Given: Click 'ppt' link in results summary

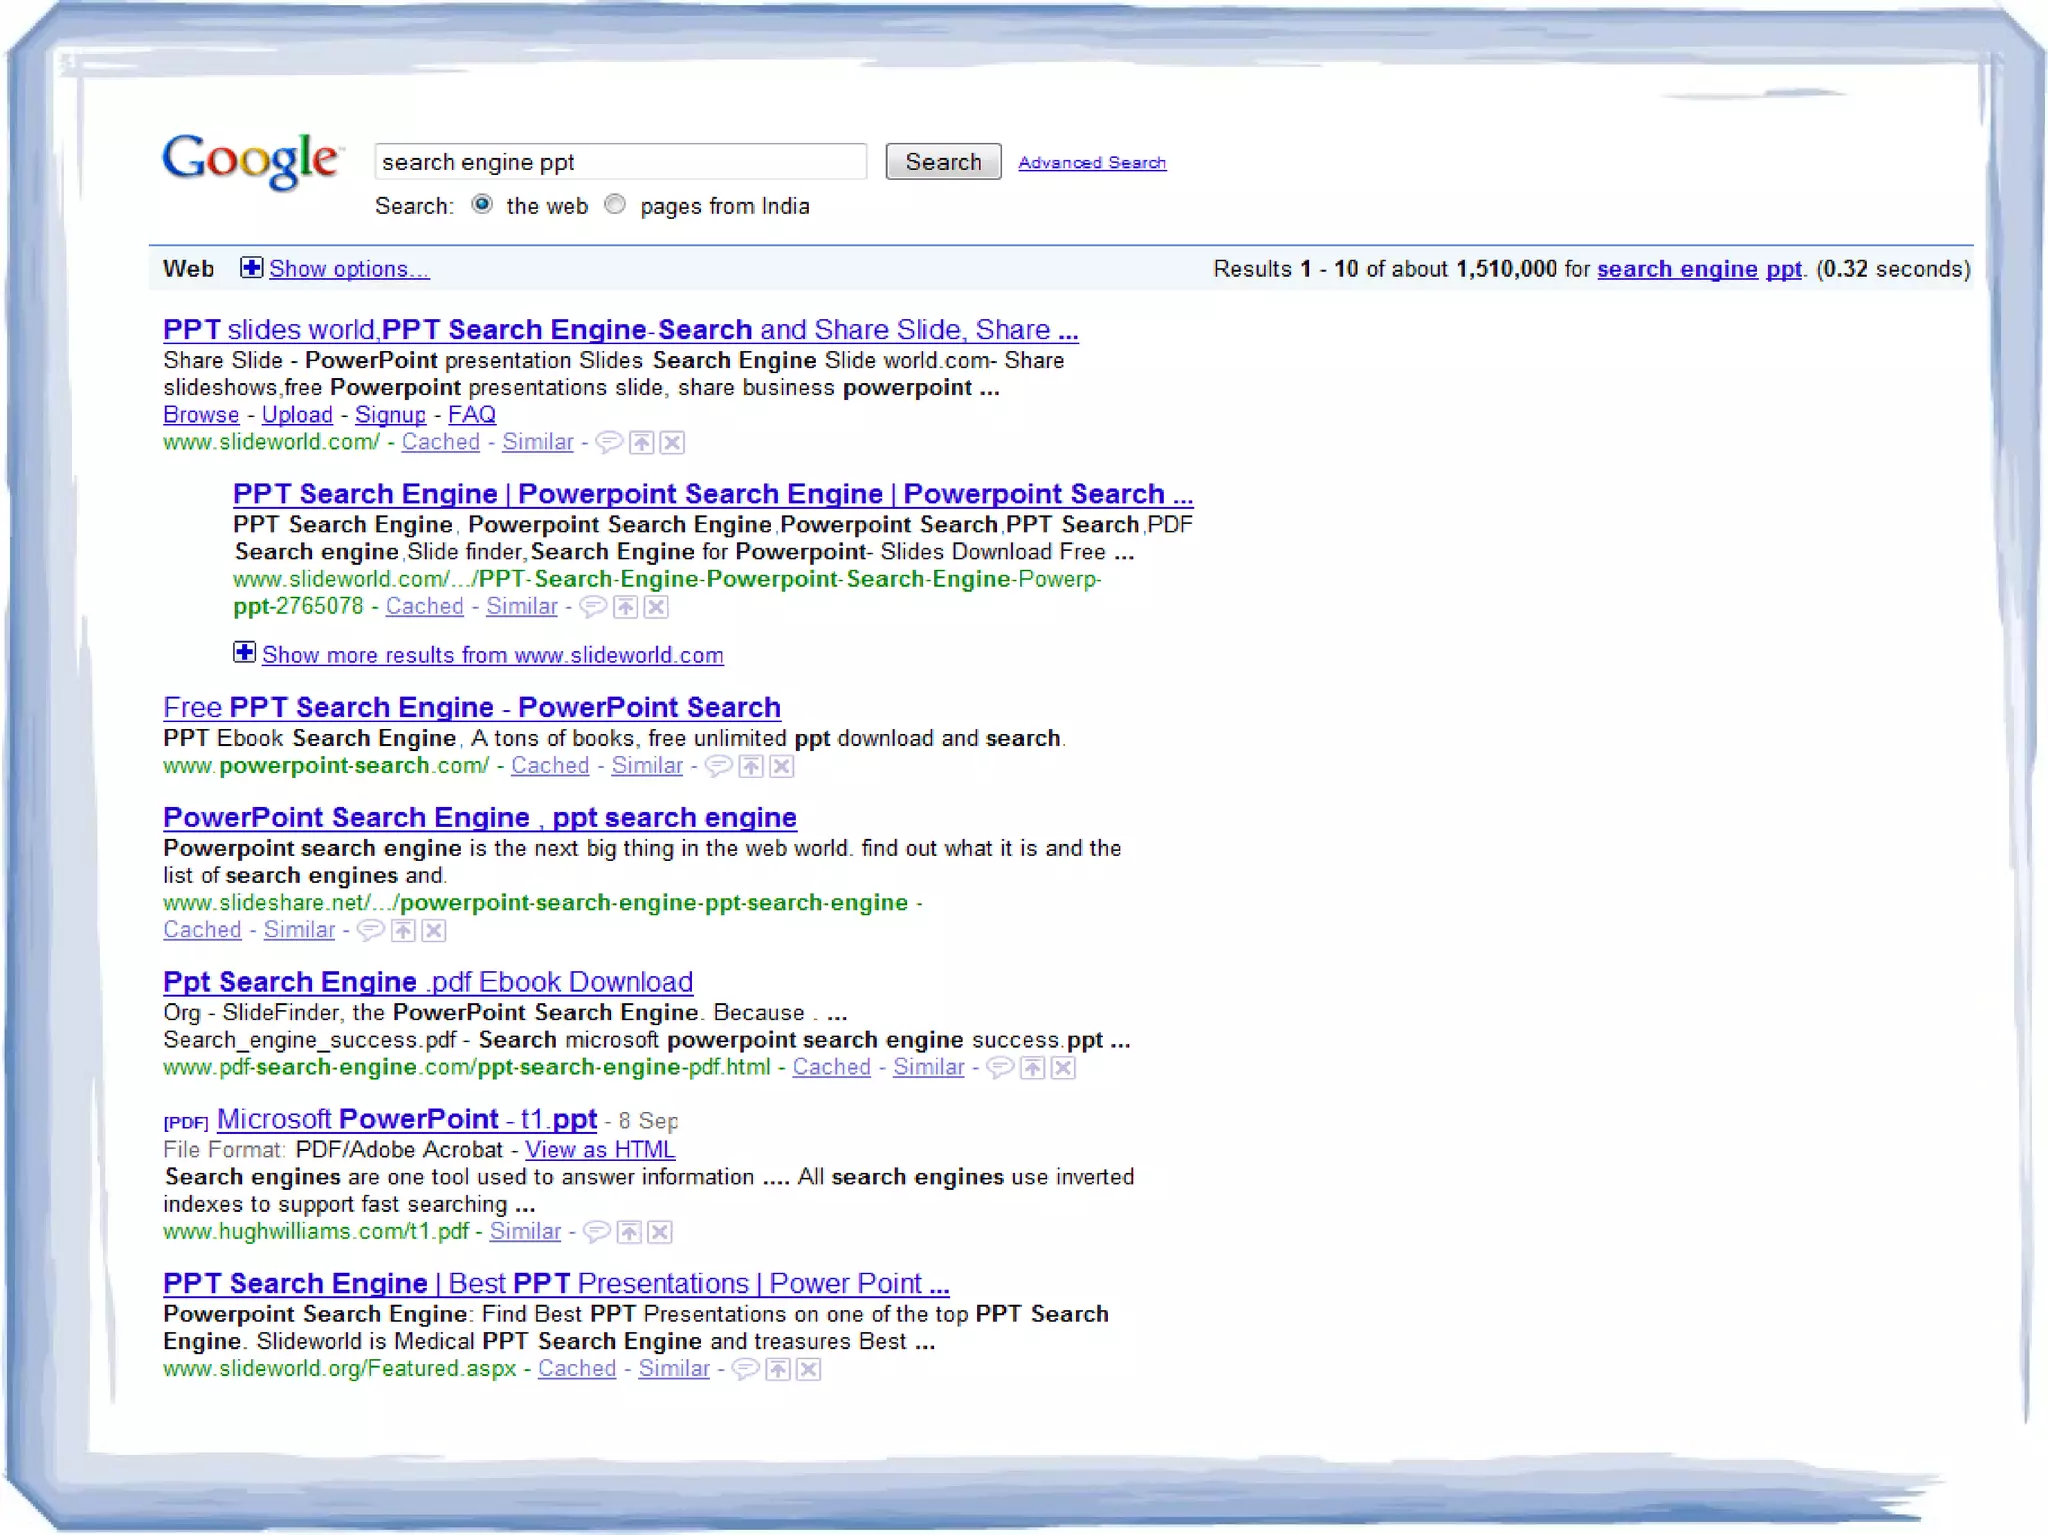Looking at the screenshot, I should (x=1784, y=270).
